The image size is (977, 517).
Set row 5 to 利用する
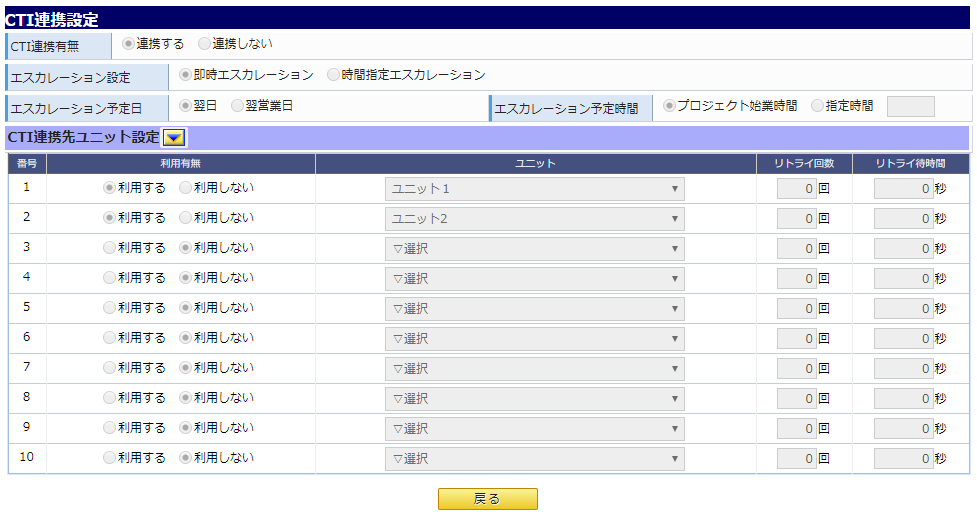click(x=109, y=307)
